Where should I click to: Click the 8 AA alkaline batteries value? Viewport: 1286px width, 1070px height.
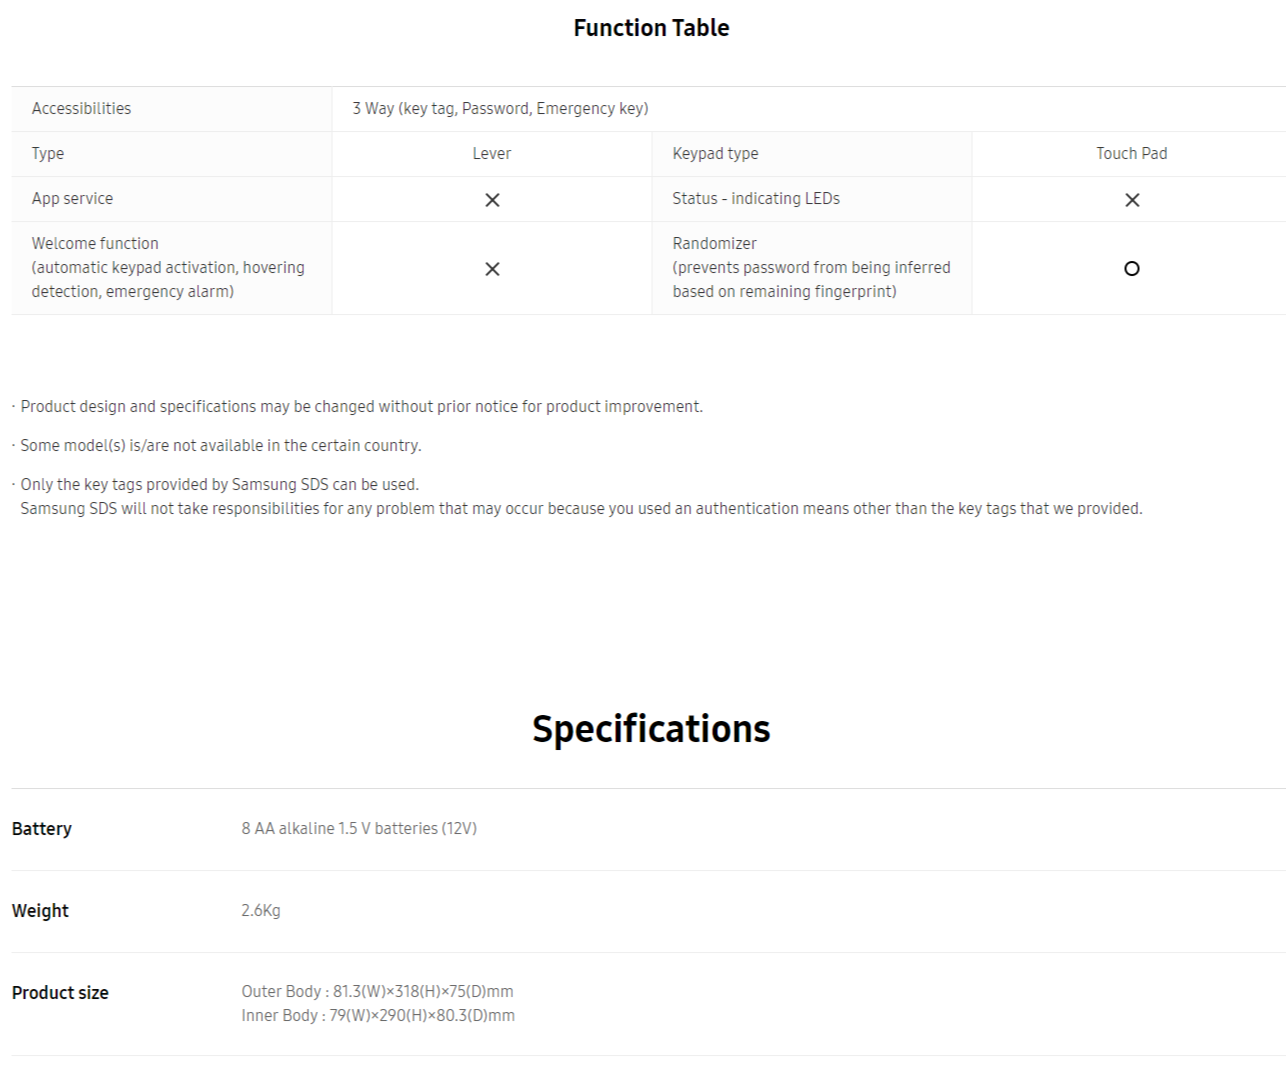coord(359,828)
